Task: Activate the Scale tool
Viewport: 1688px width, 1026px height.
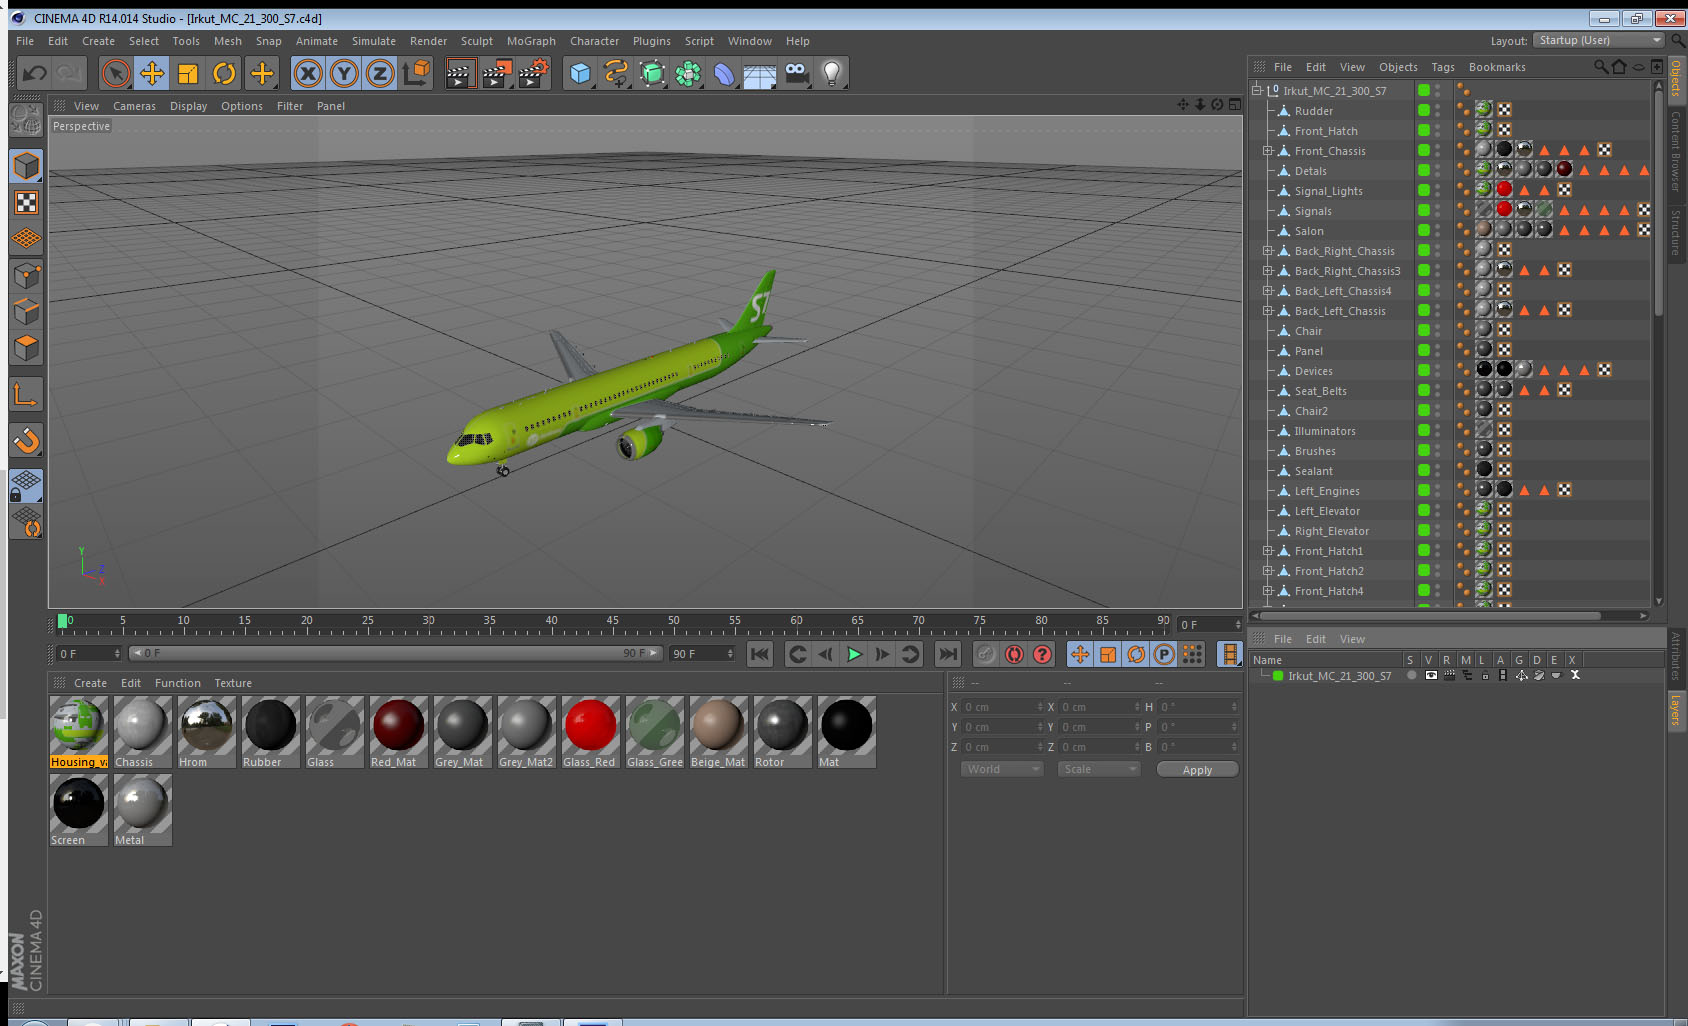Action: tap(188, 73)
